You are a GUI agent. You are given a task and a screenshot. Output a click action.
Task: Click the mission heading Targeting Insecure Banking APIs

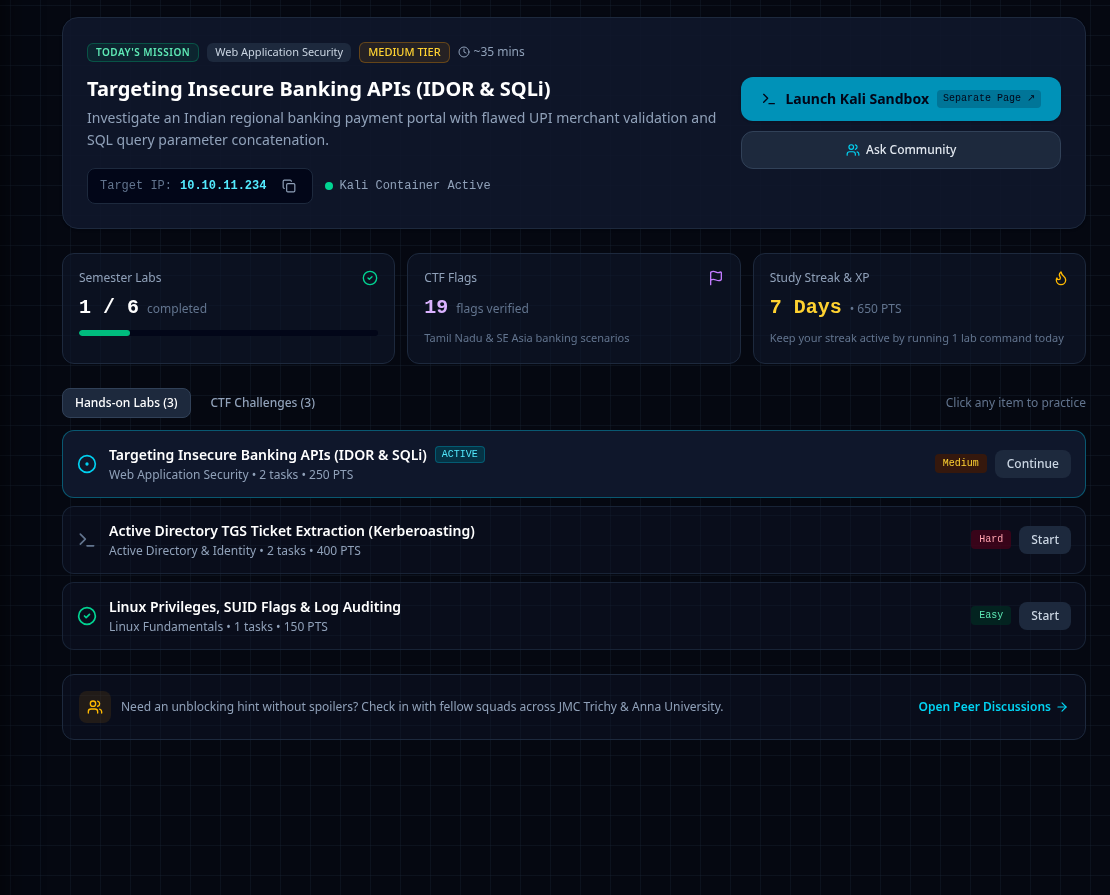319,89
